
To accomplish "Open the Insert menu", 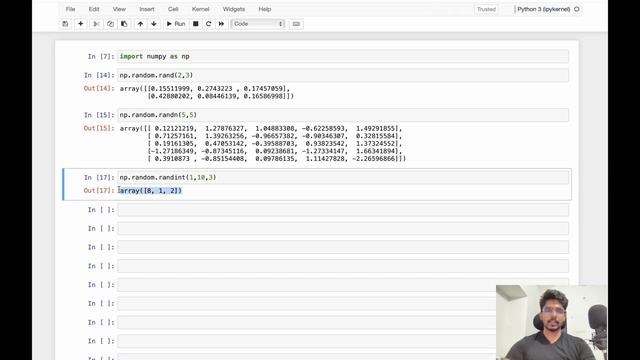I will 147,9.
